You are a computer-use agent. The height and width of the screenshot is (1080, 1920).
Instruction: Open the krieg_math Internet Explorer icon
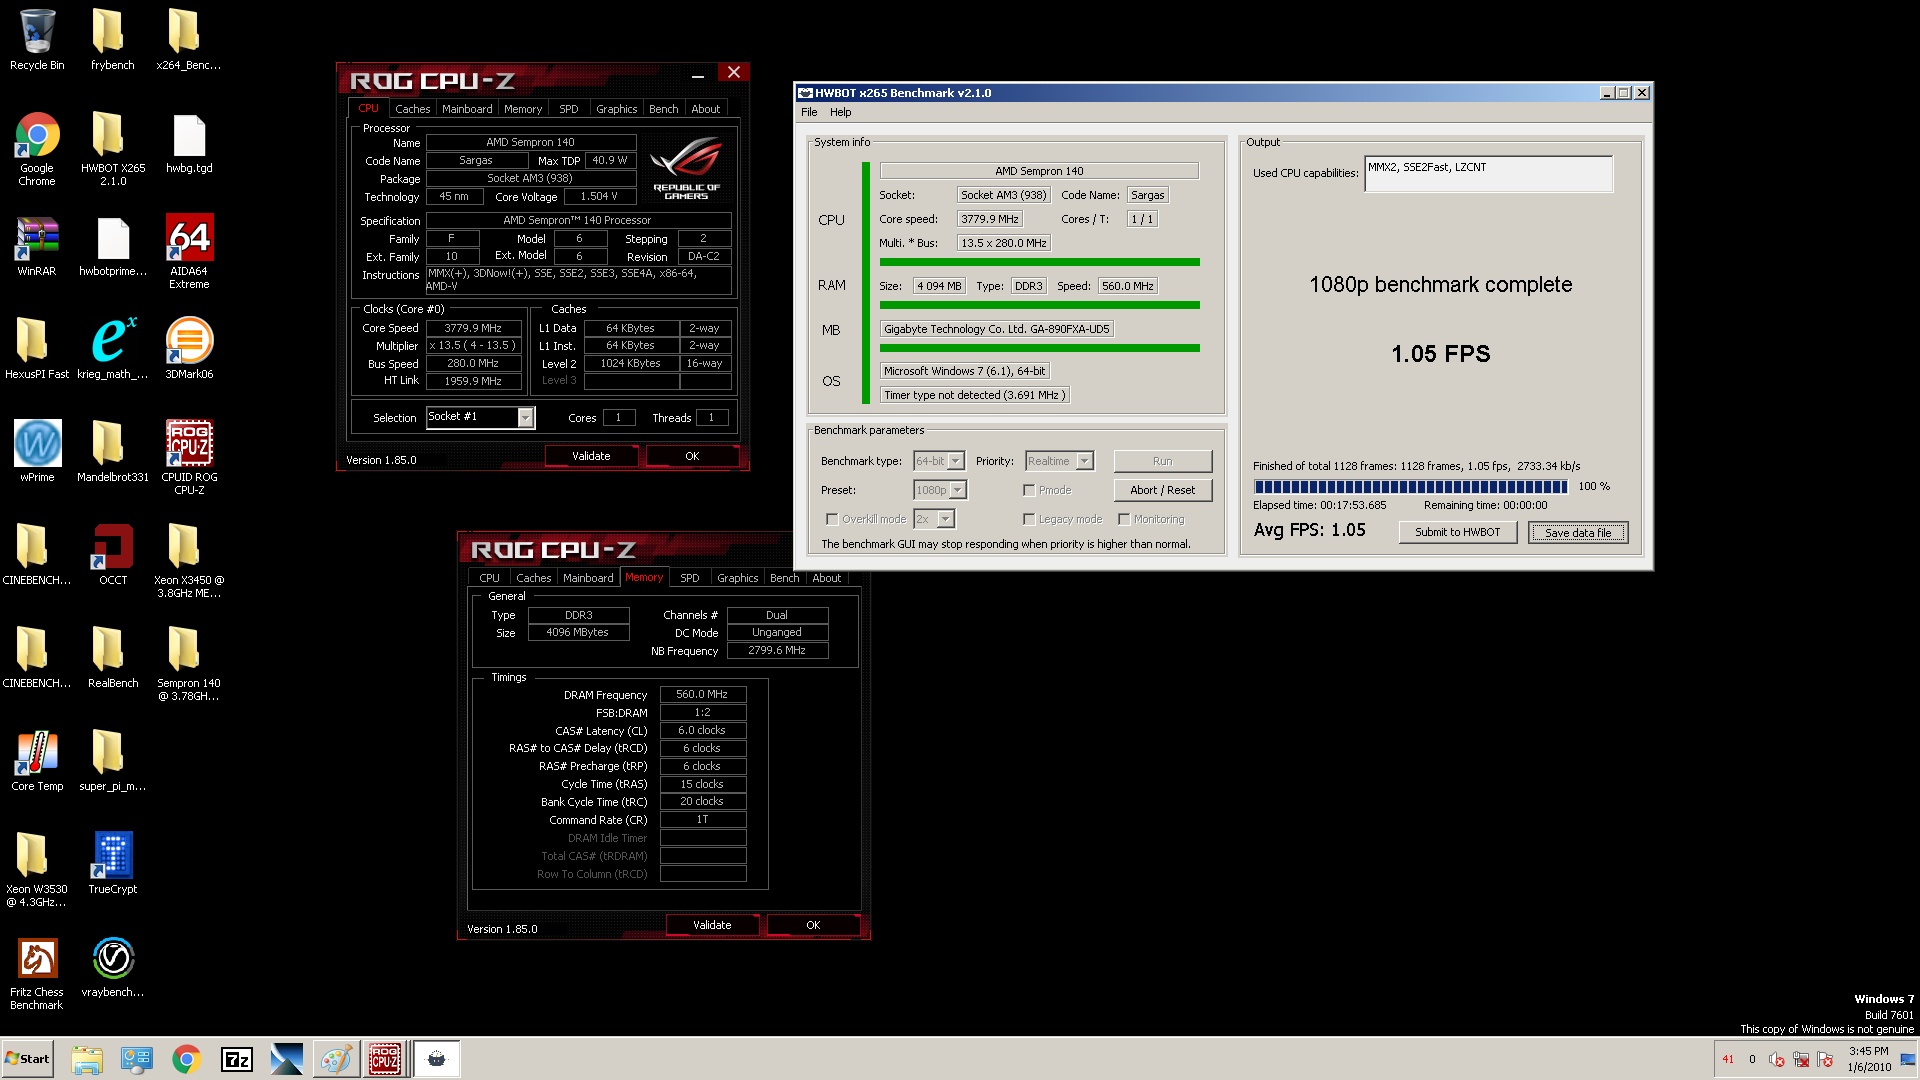[x=112, y=348]
